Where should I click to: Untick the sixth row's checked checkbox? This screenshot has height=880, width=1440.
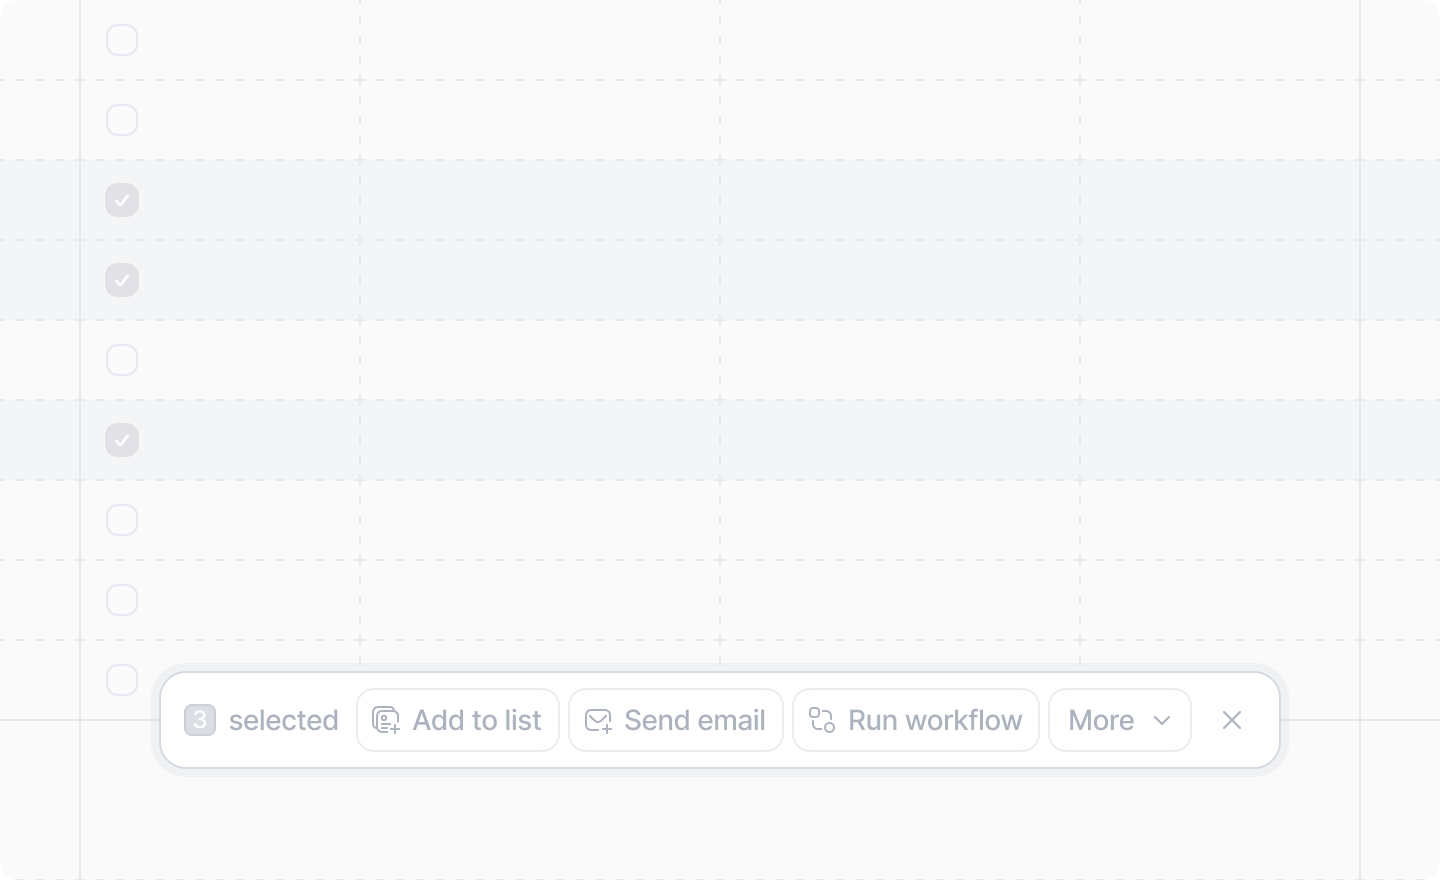coord(122,440)
